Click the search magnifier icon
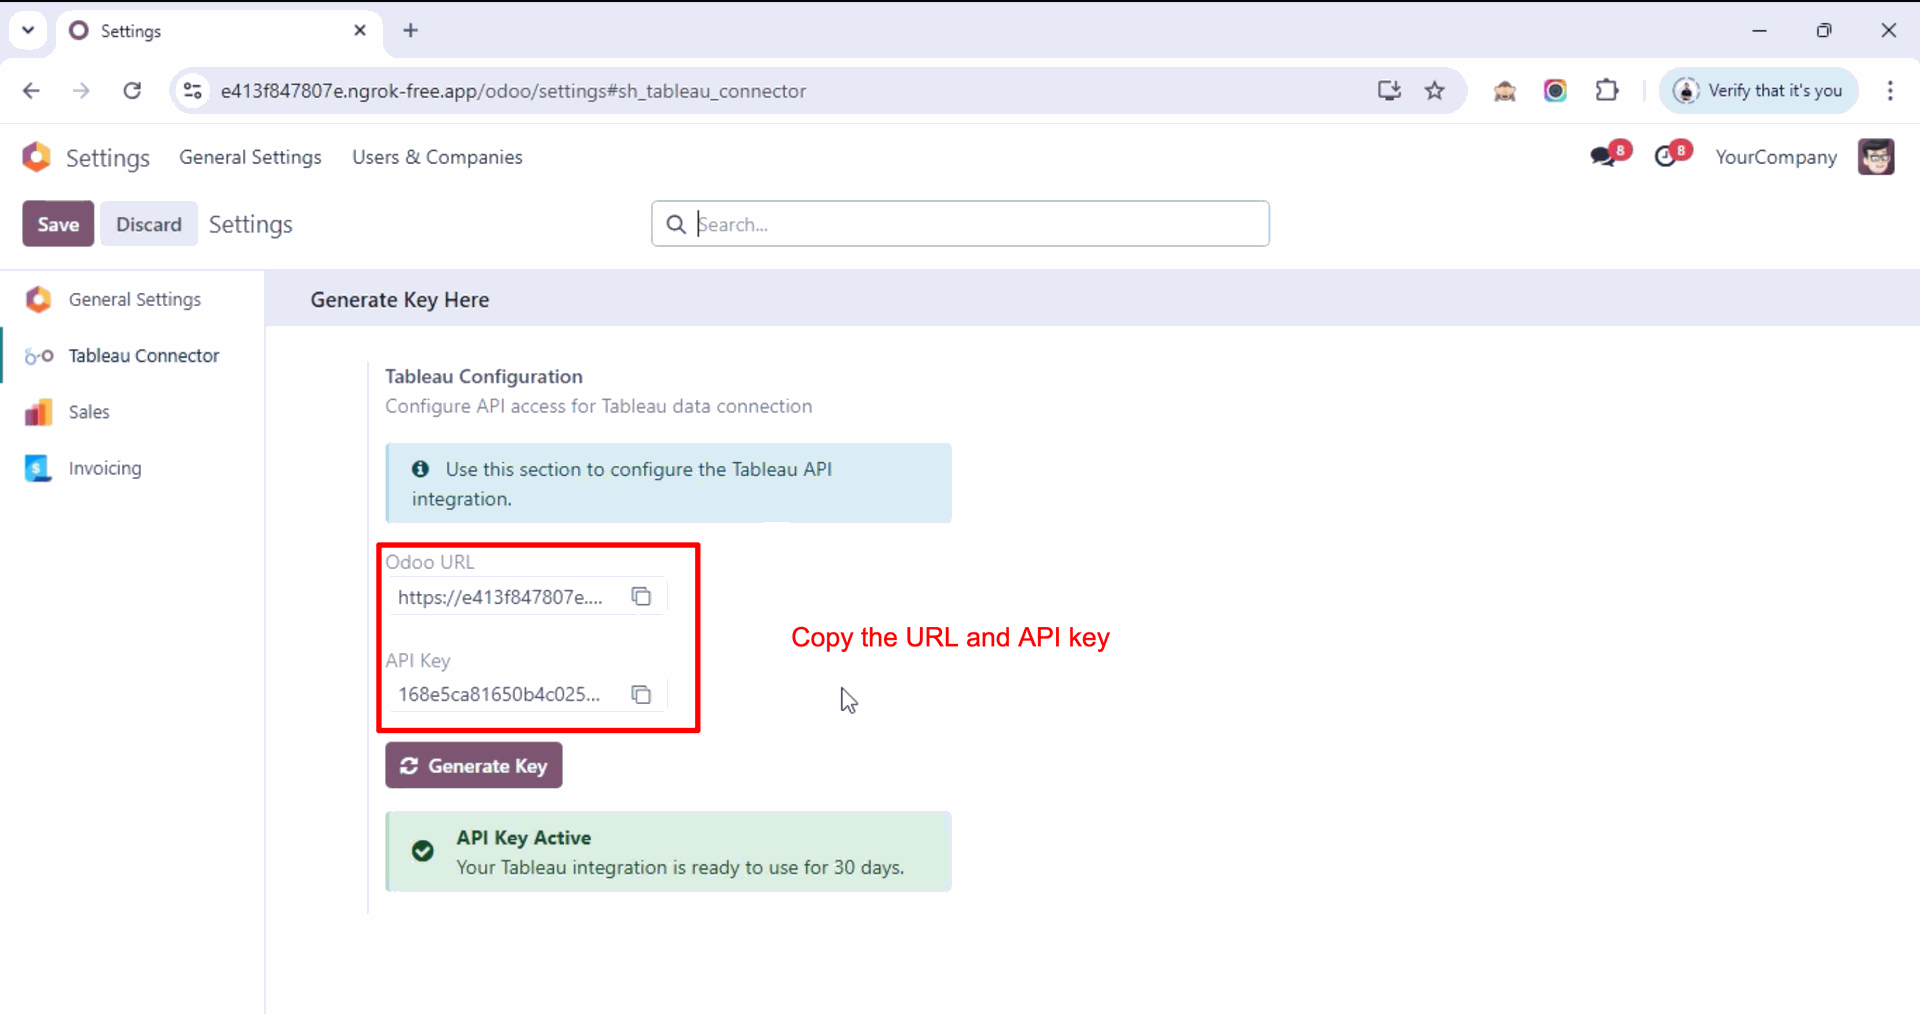1920x1014 pixels. pos(676,224)
